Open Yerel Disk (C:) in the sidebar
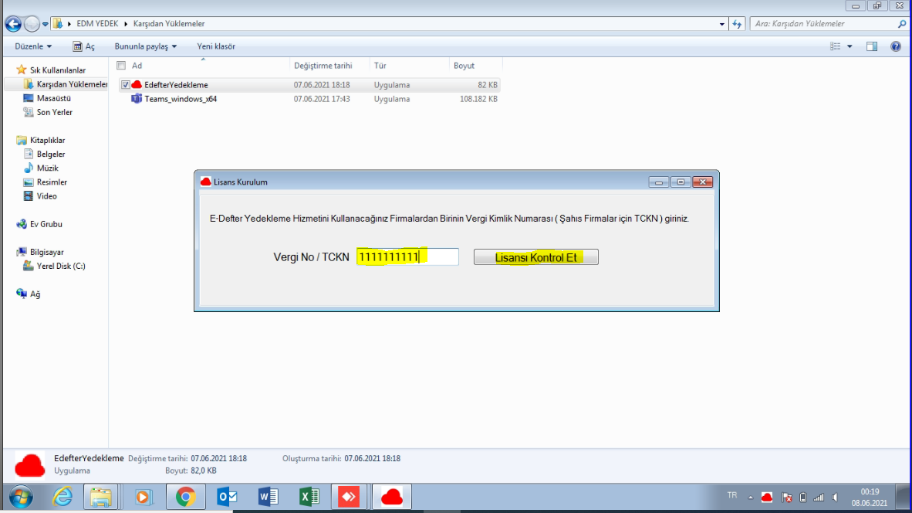 pos(60,266)
